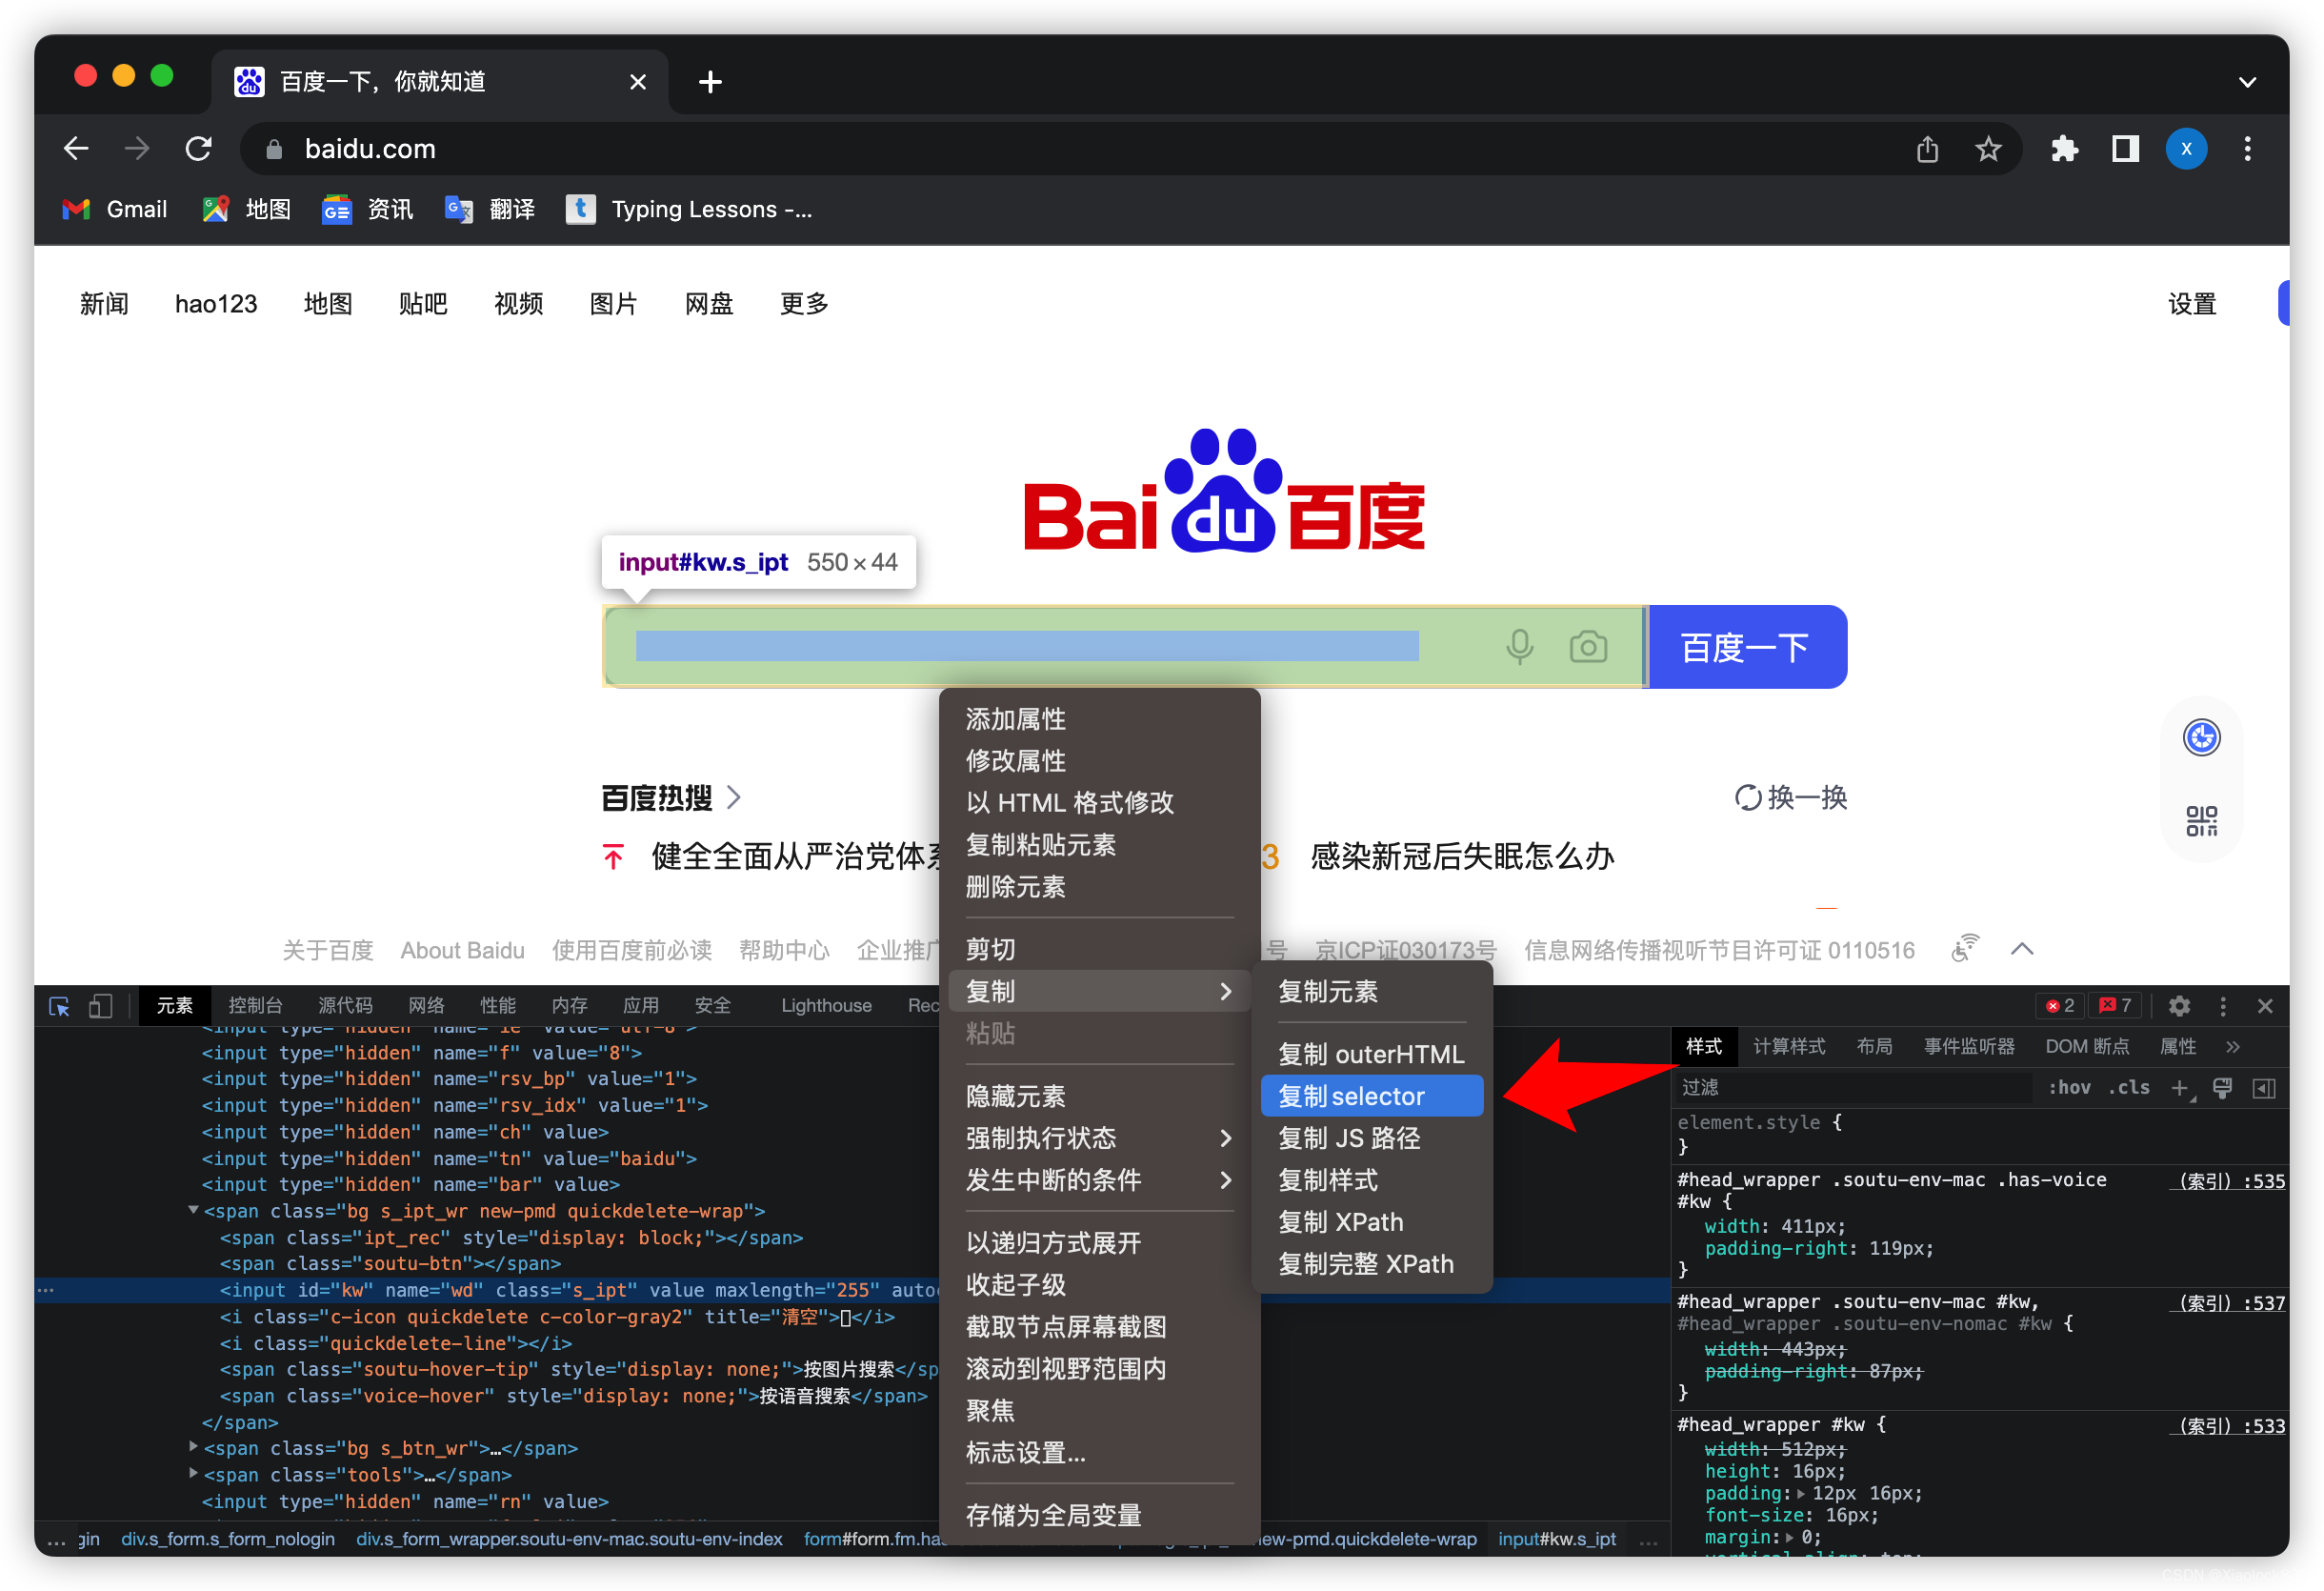The width and height of the screenshot is (2324, 1591).
Task: Open a new tab with plus button
Action: point(710,82)
